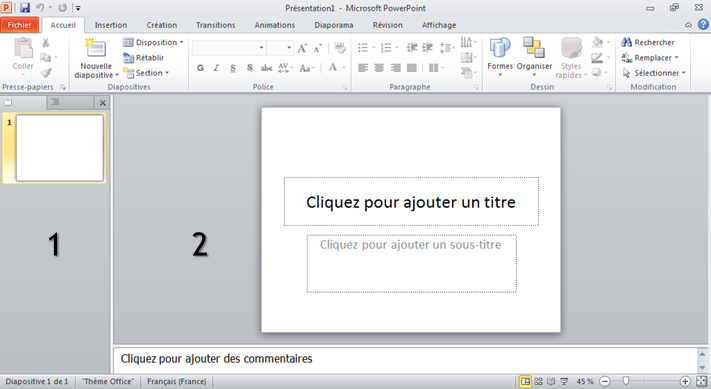Toggle italic I formatting
711x389 pixels.
(x=216, y=68)
